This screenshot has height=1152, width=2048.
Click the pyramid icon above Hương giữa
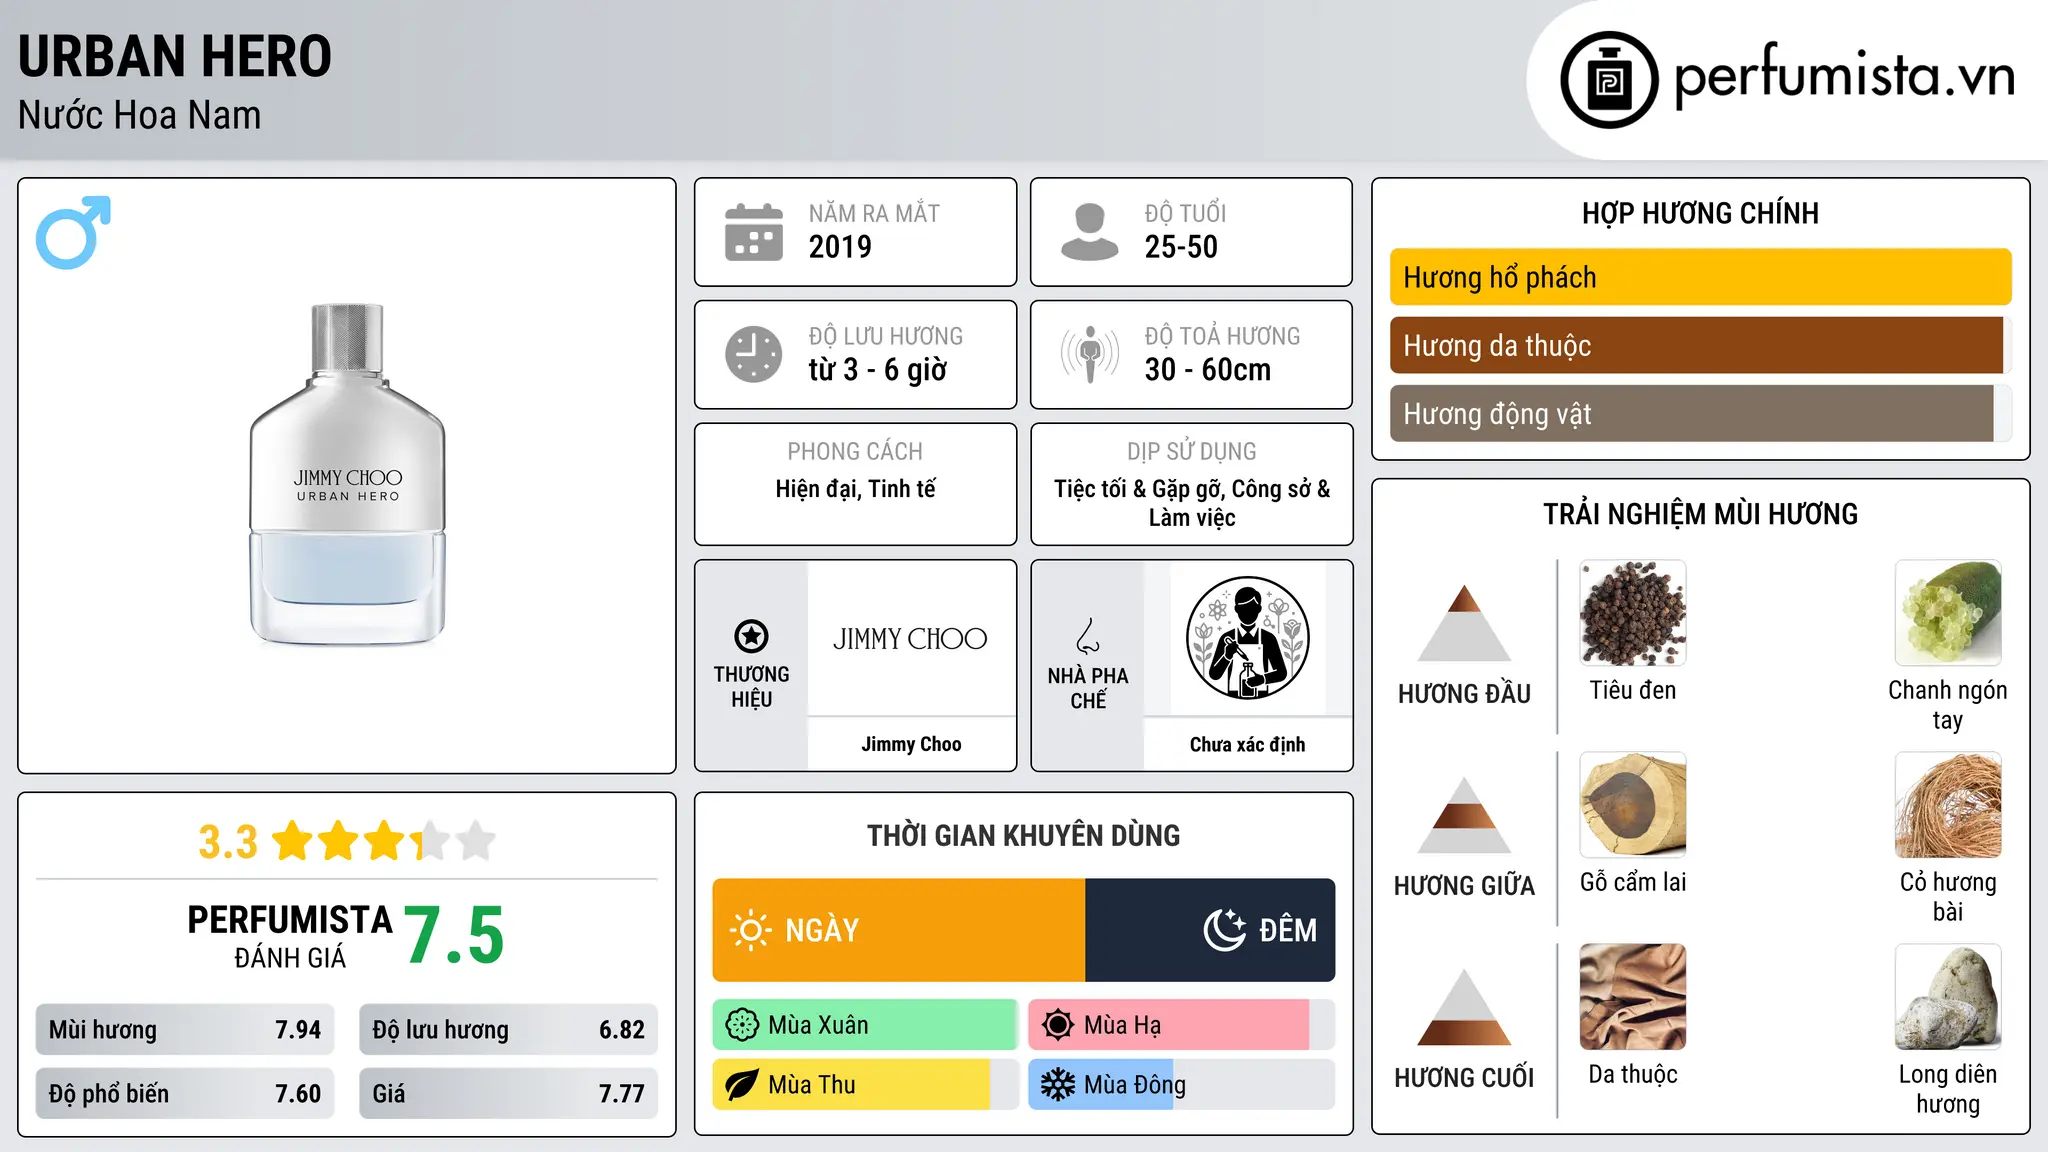(1464, 815)
